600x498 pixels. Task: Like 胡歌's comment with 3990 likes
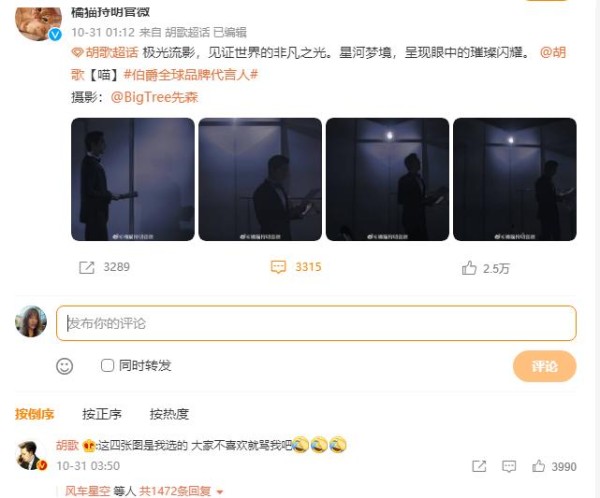point(538,466)
